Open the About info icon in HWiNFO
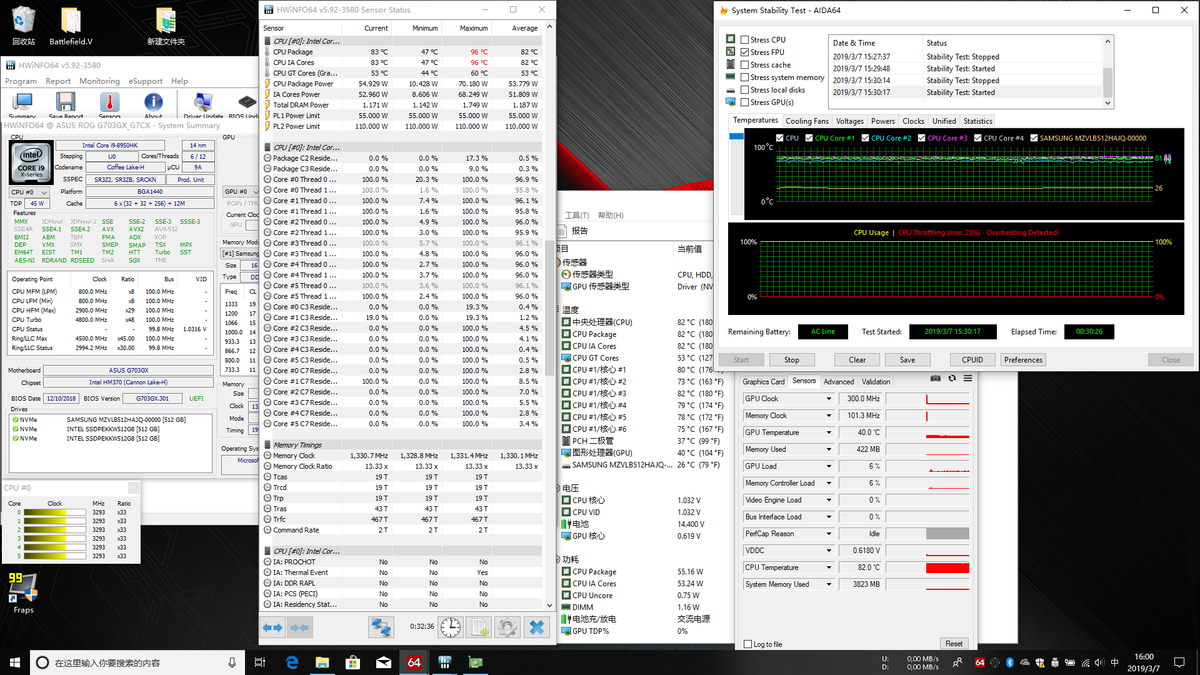1200x675 pixels. point(153,103)
